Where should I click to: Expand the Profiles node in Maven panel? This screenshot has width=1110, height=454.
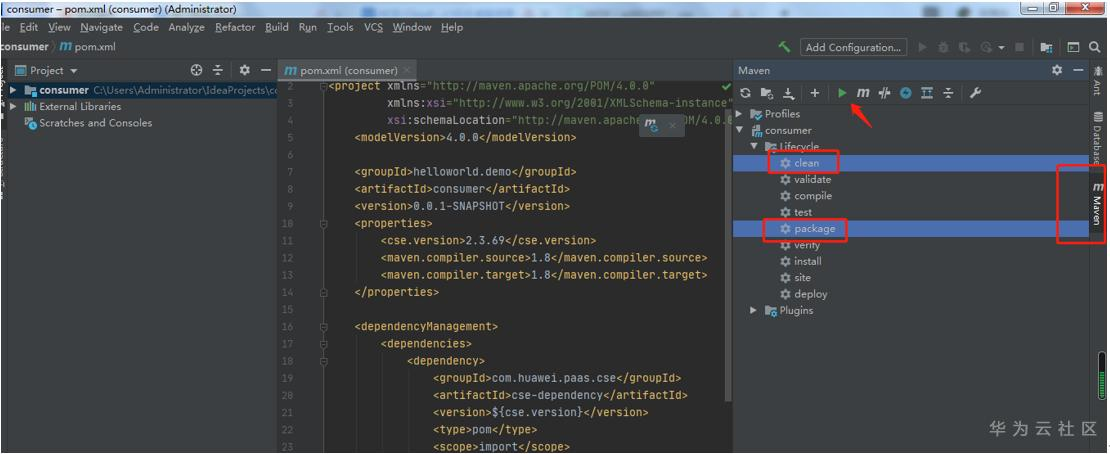tap(740, 114)
